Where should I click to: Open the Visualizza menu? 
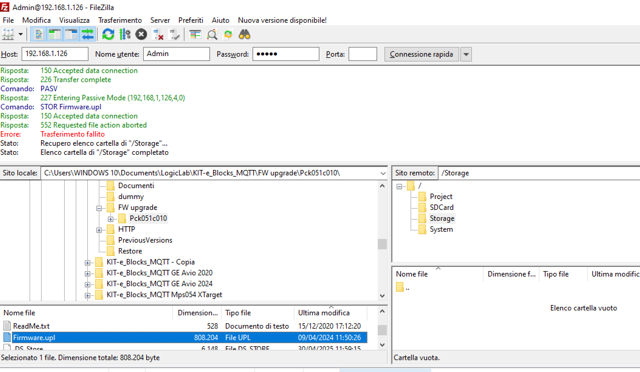pyautogui.click(x=74, y=20)
